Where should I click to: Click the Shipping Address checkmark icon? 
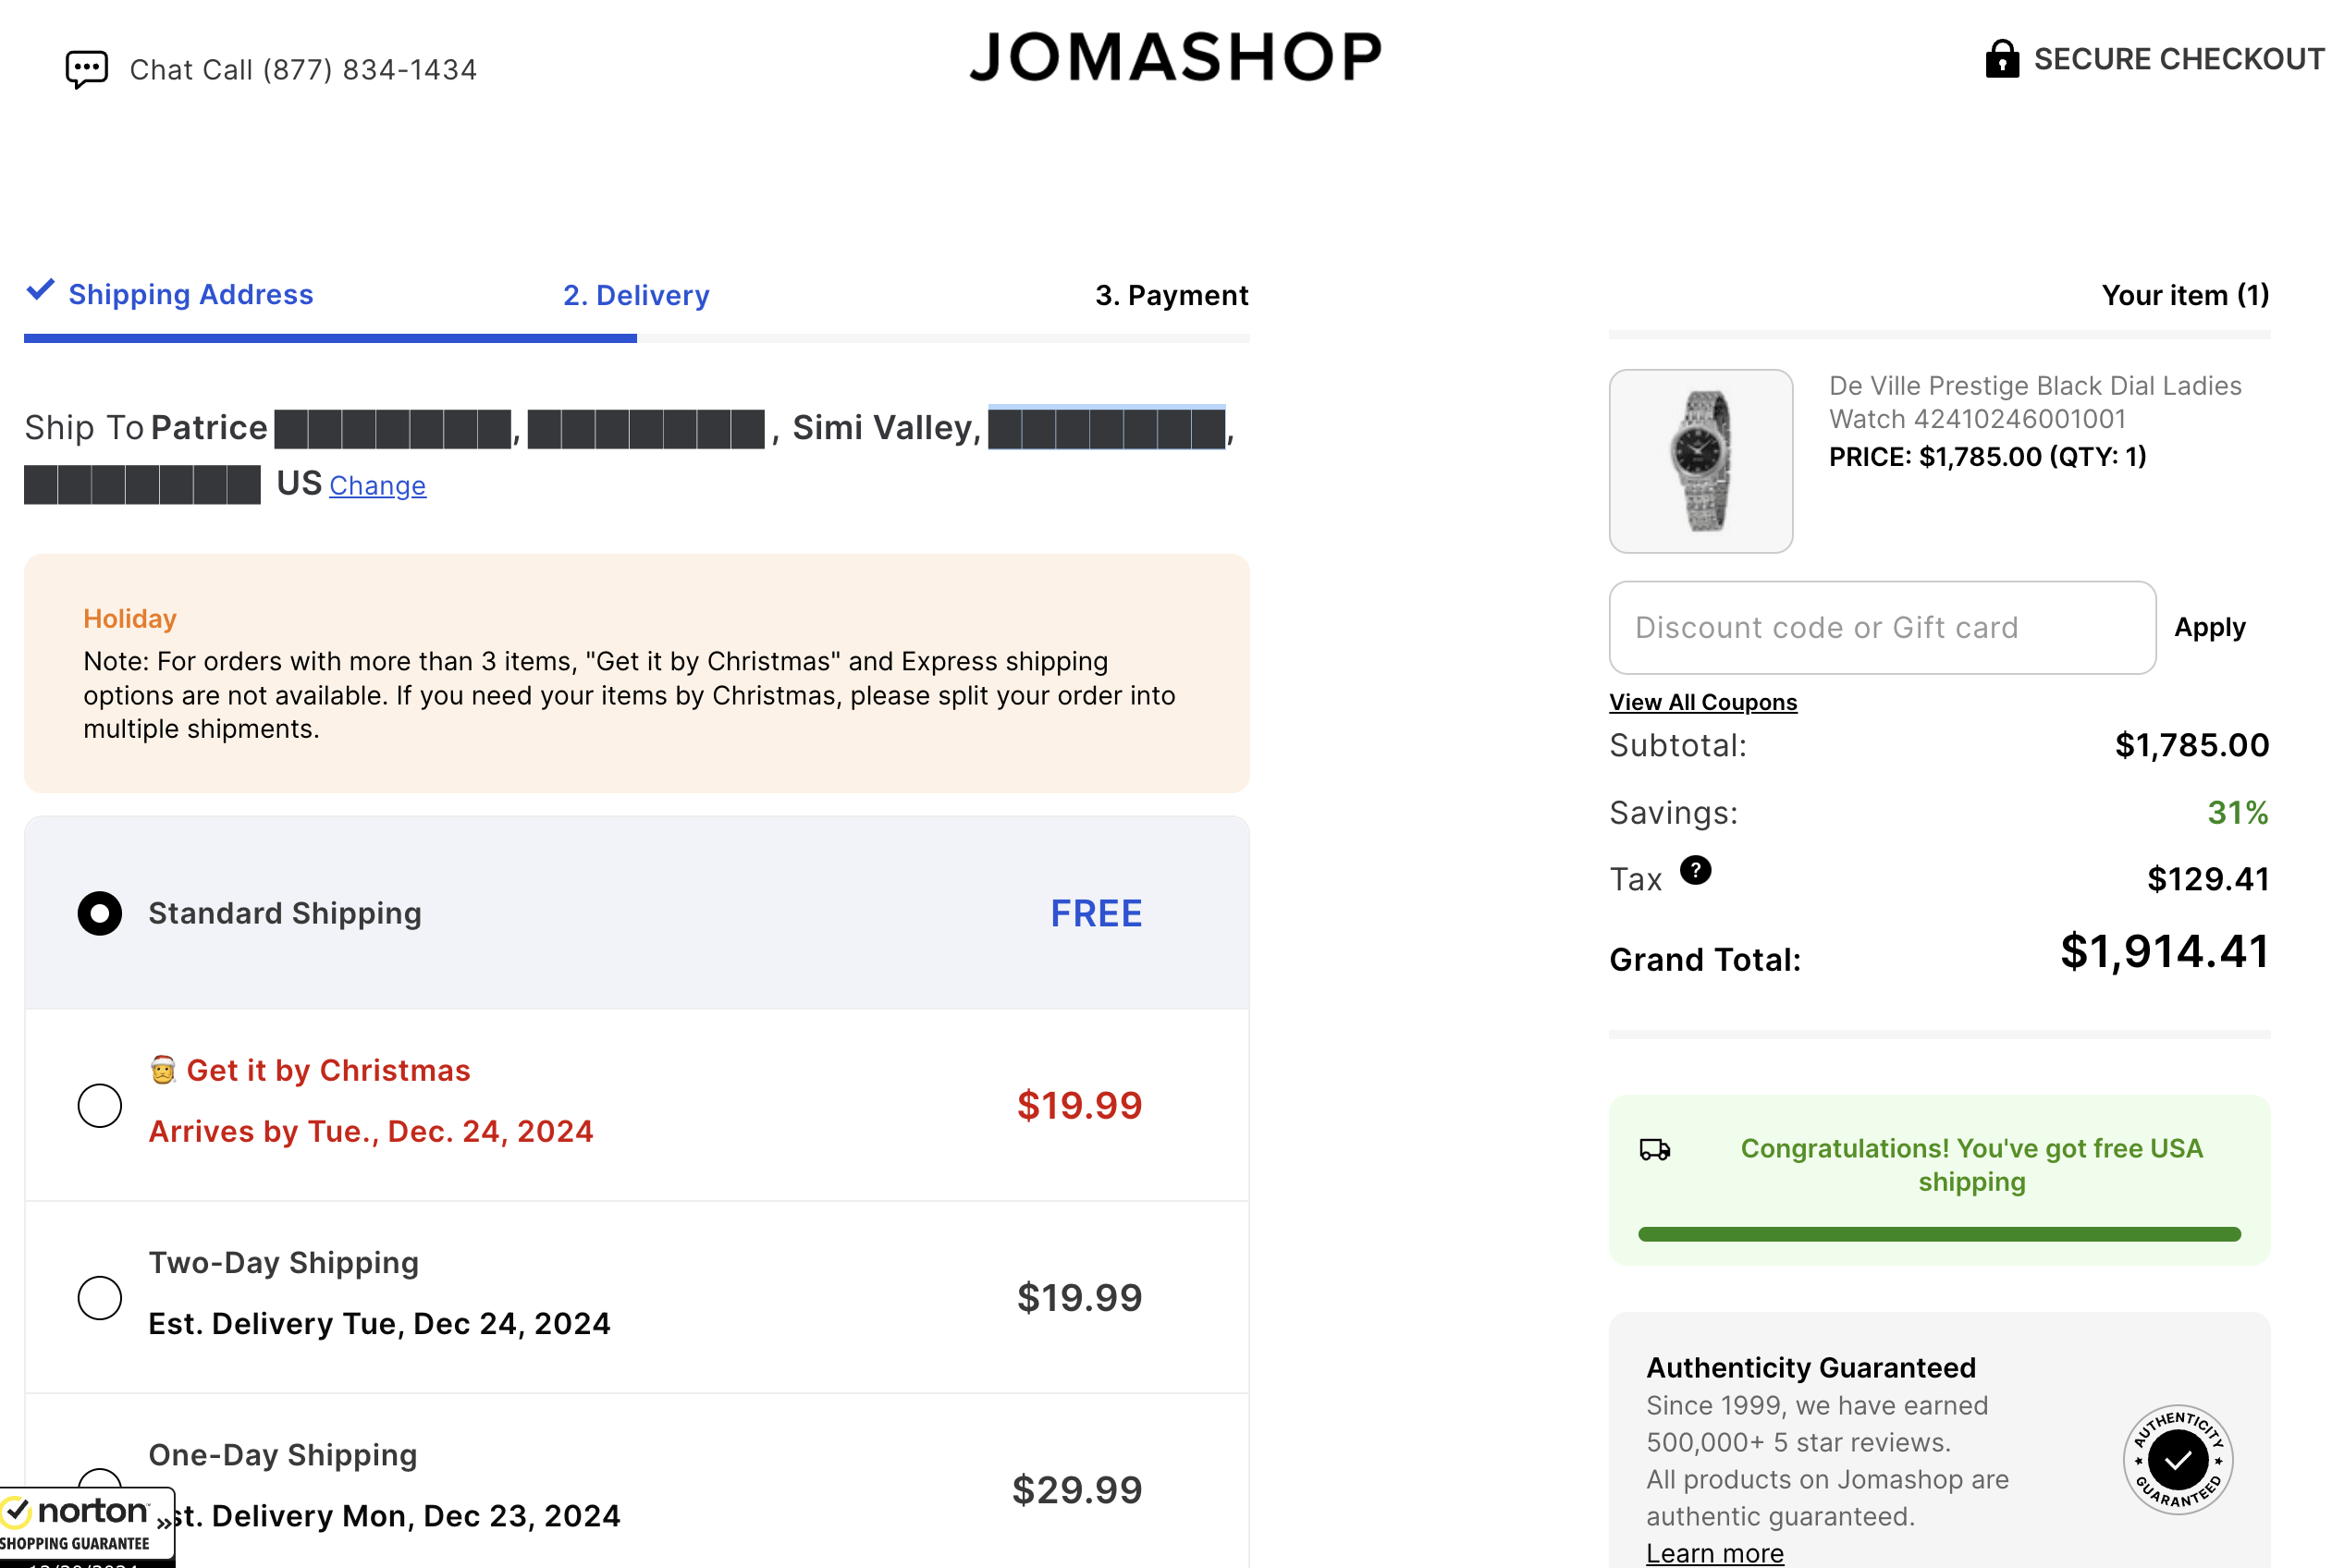40,291
